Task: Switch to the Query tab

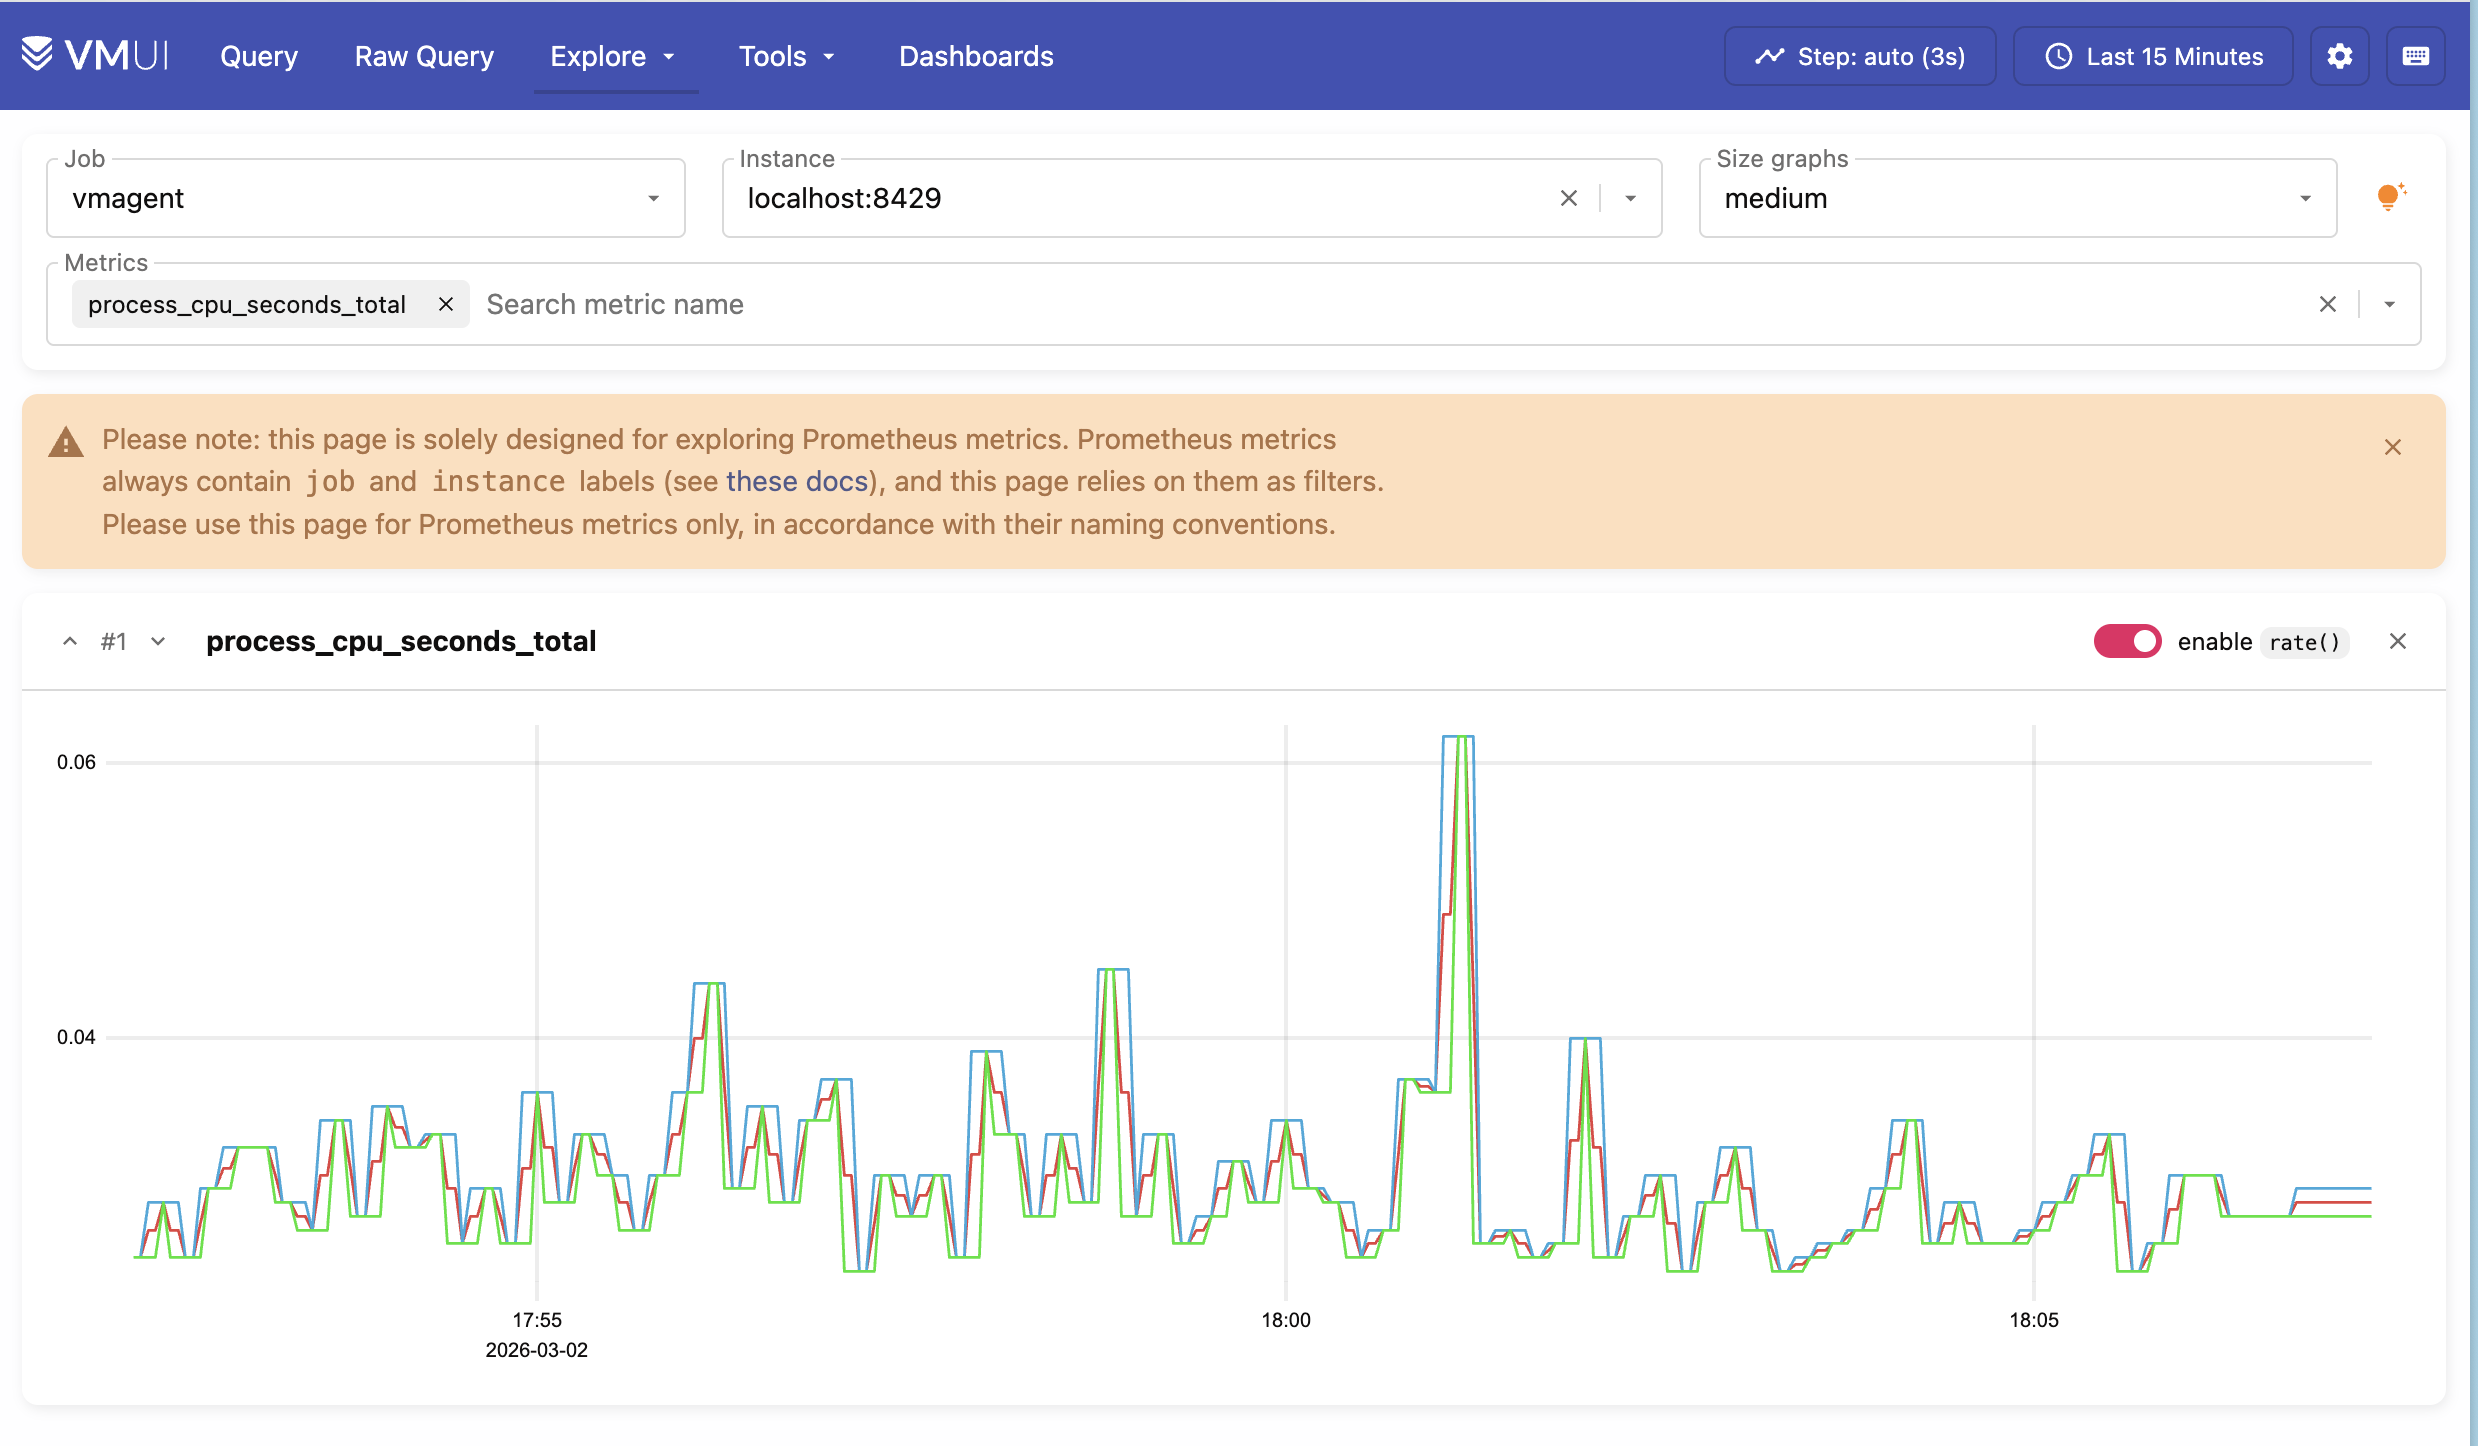Action: 259,56
